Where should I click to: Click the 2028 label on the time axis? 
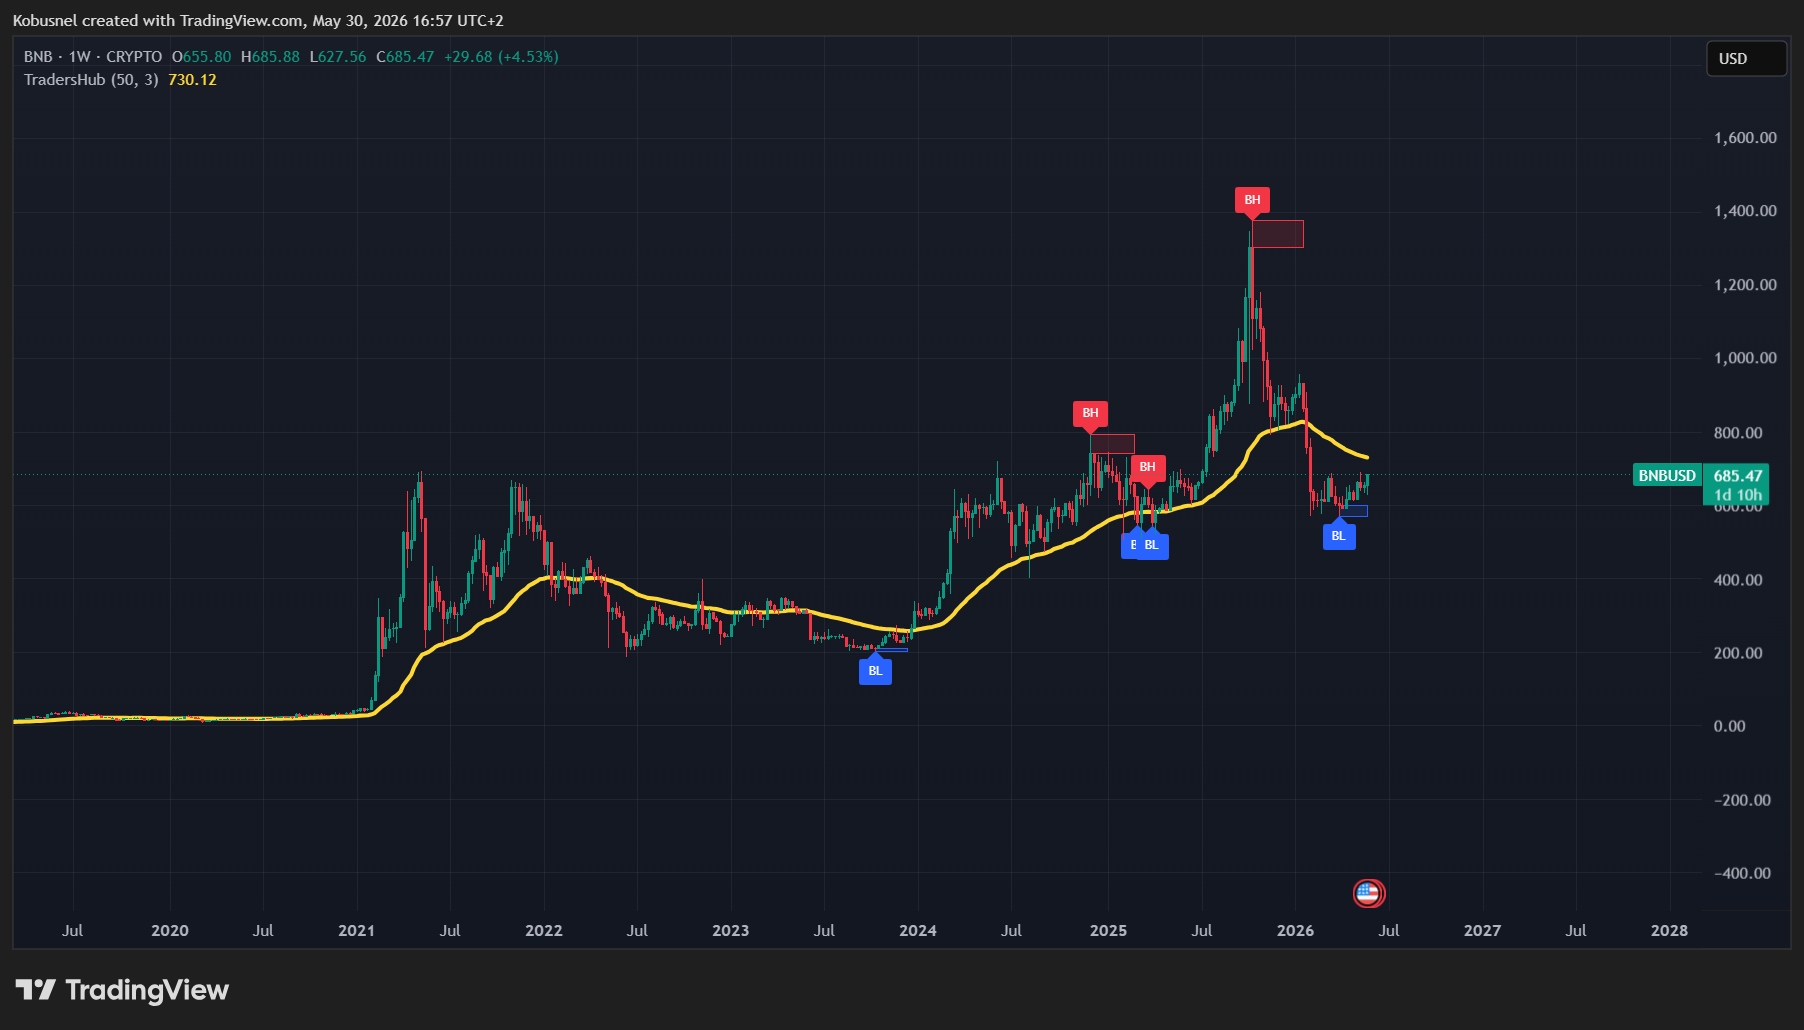(x=1669, y=930)
